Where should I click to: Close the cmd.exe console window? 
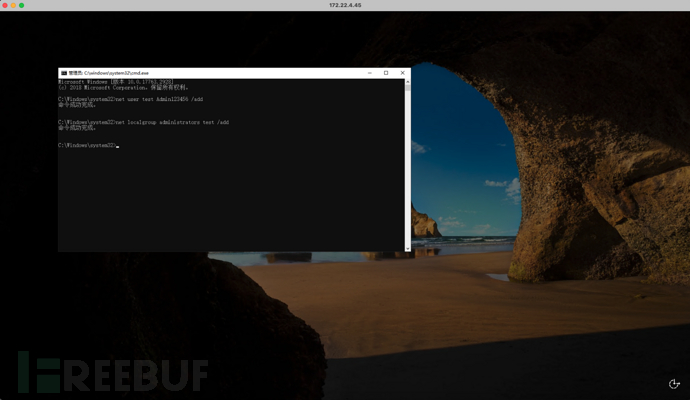[x=403, y=73]
